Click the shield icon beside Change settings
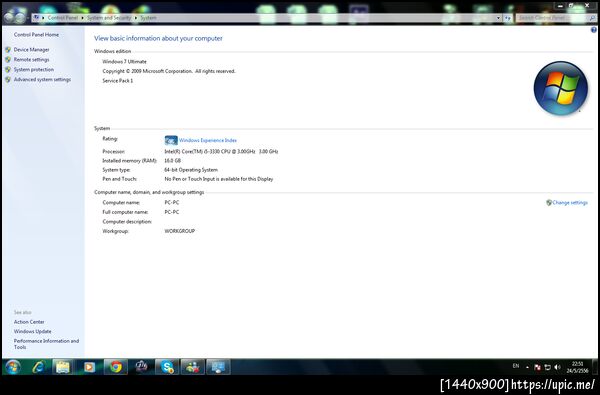The height and width of the screenshot is (395, 600). pos(549,203)
